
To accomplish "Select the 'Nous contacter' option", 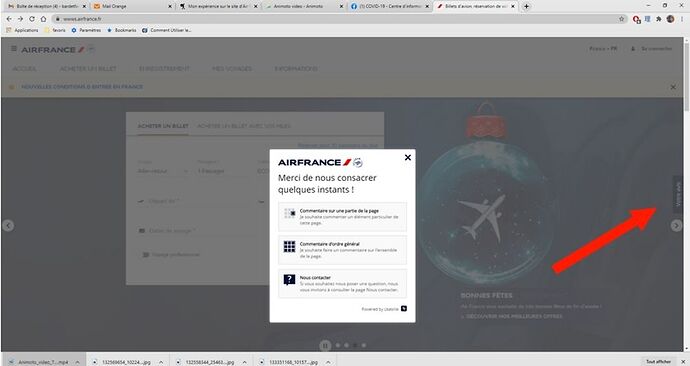I will pyautogui.click(x=342, y=283).
